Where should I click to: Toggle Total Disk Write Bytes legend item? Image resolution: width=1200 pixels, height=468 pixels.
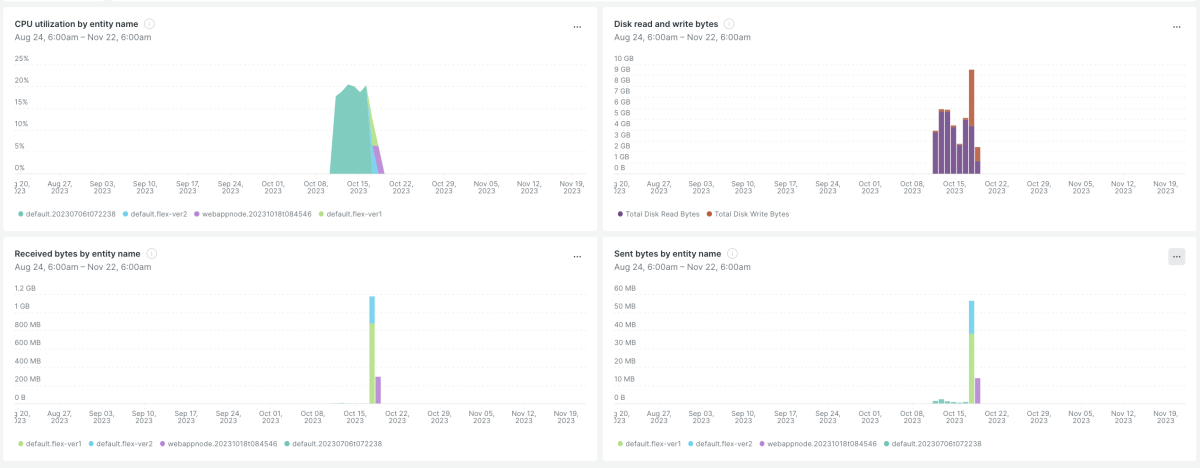coord(747,214)
